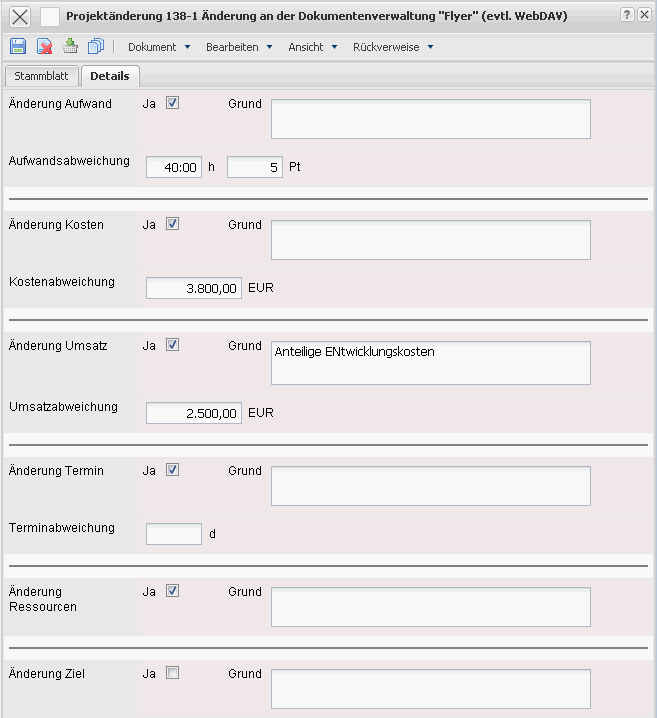
Task: Uncheck the Änderung Termin checkbox
Action: click(x=172, y=470)
